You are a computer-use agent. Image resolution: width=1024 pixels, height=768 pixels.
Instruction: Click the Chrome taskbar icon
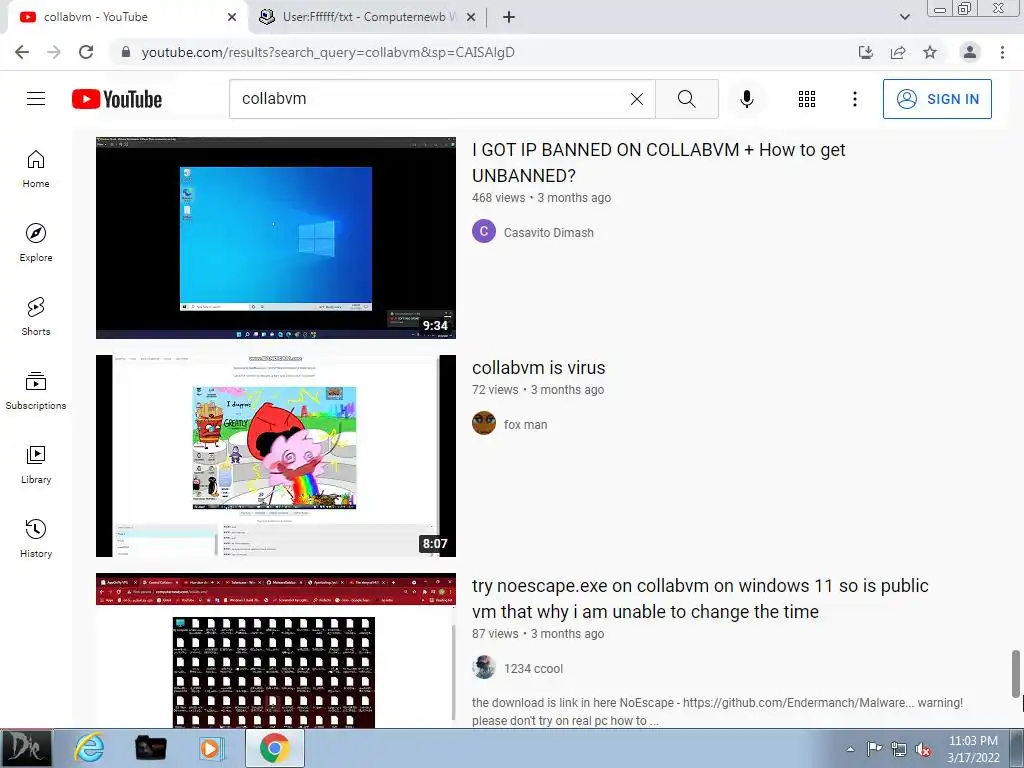click(274, 748)
